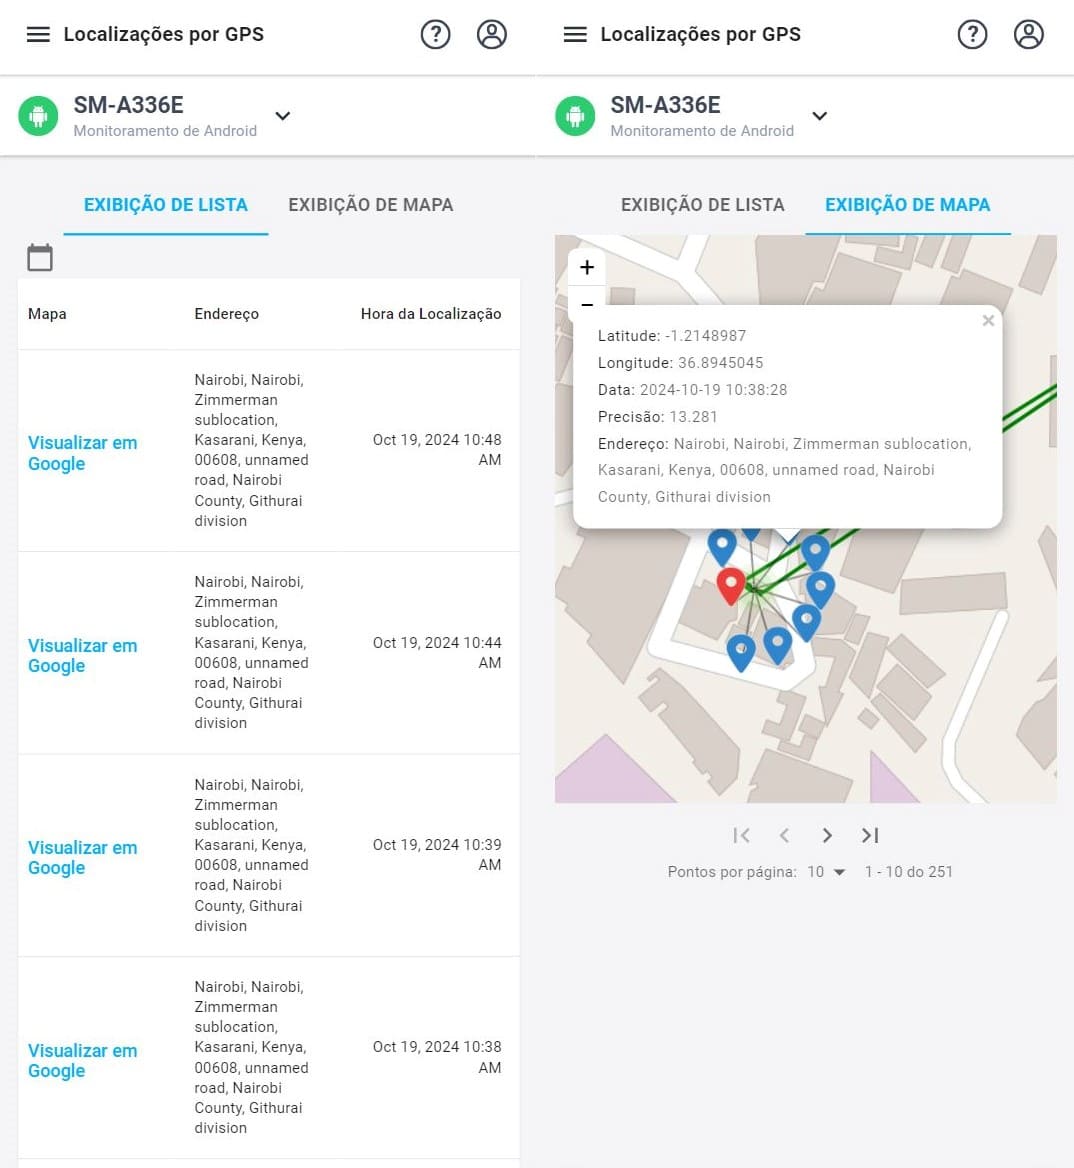Open help icon in left panel header
This screenshot has height=1168, width=1074.
click(436, 34)
